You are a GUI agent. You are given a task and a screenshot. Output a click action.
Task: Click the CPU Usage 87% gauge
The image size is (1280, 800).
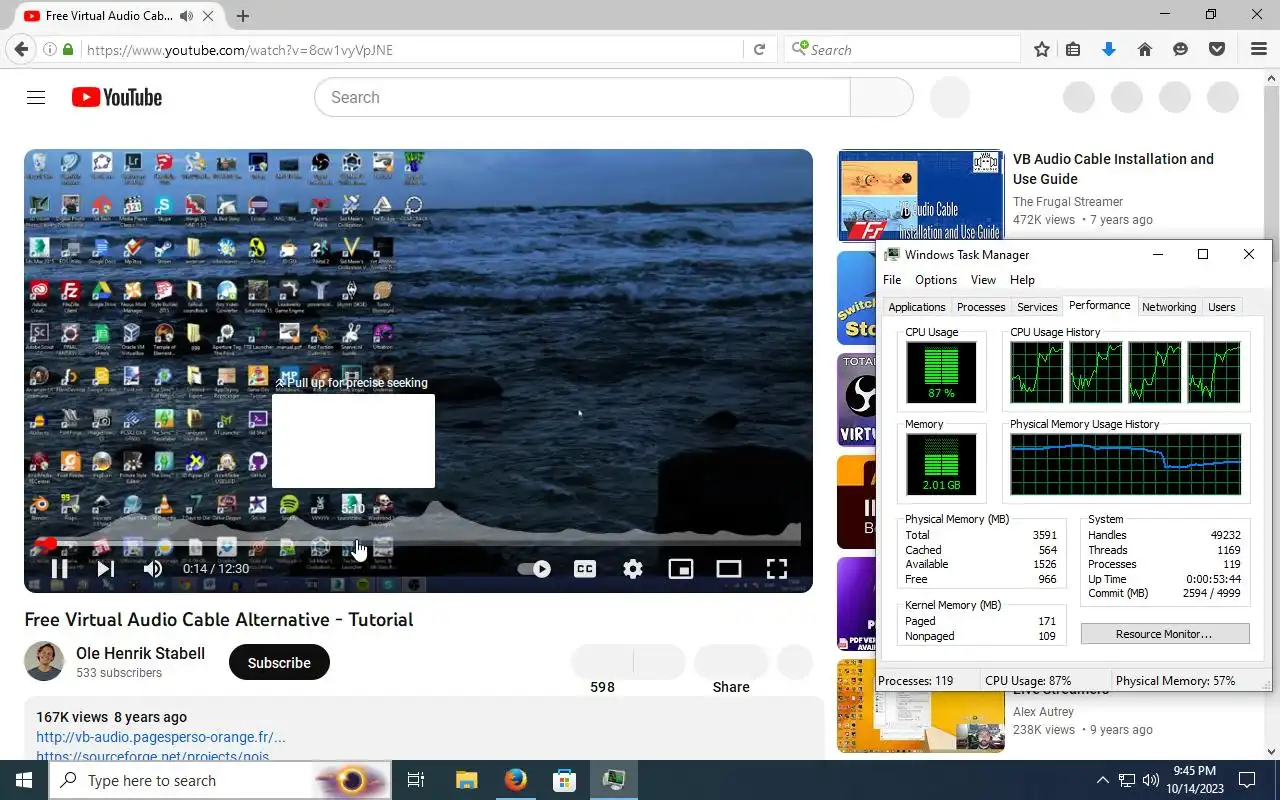[x=941, y=372]
